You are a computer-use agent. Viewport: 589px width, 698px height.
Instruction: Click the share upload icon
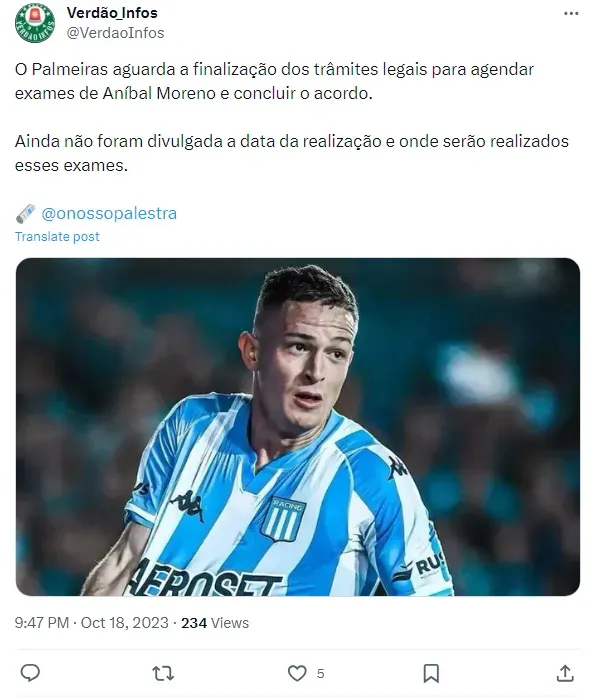pyautogui.click(x=565, y=674)
